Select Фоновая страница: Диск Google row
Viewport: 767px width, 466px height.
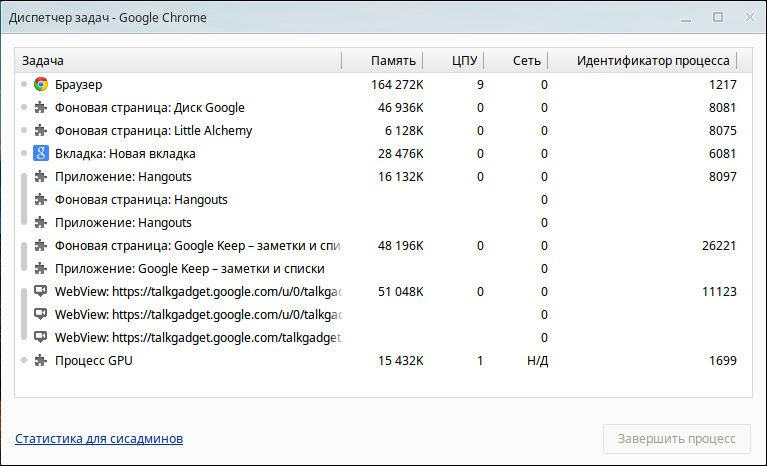pos(384,108)
